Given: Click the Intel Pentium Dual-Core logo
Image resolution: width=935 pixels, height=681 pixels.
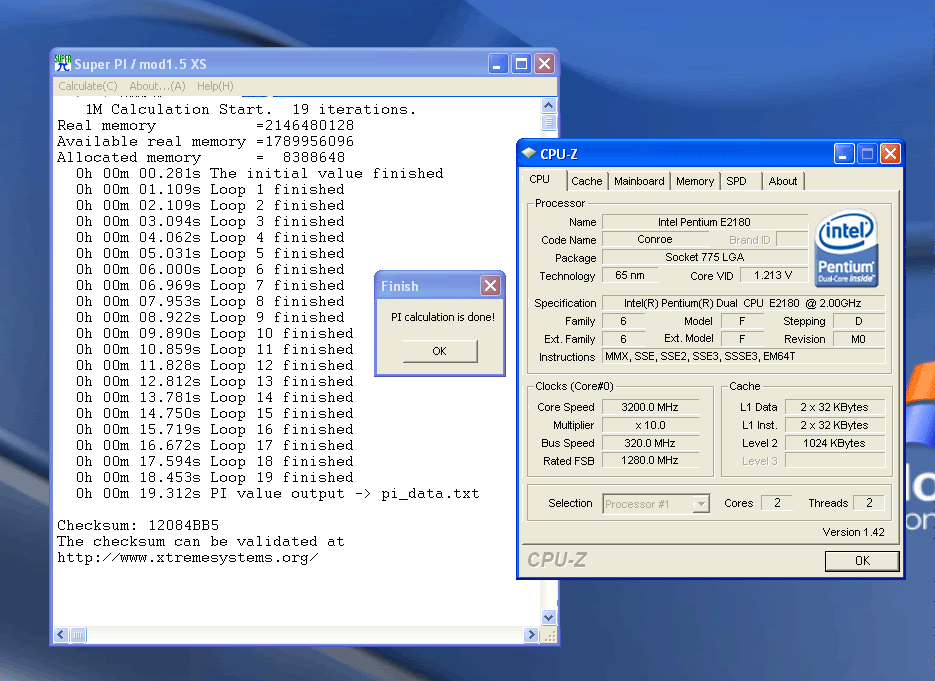Looking at the screenshot, I should coord(846,248).
